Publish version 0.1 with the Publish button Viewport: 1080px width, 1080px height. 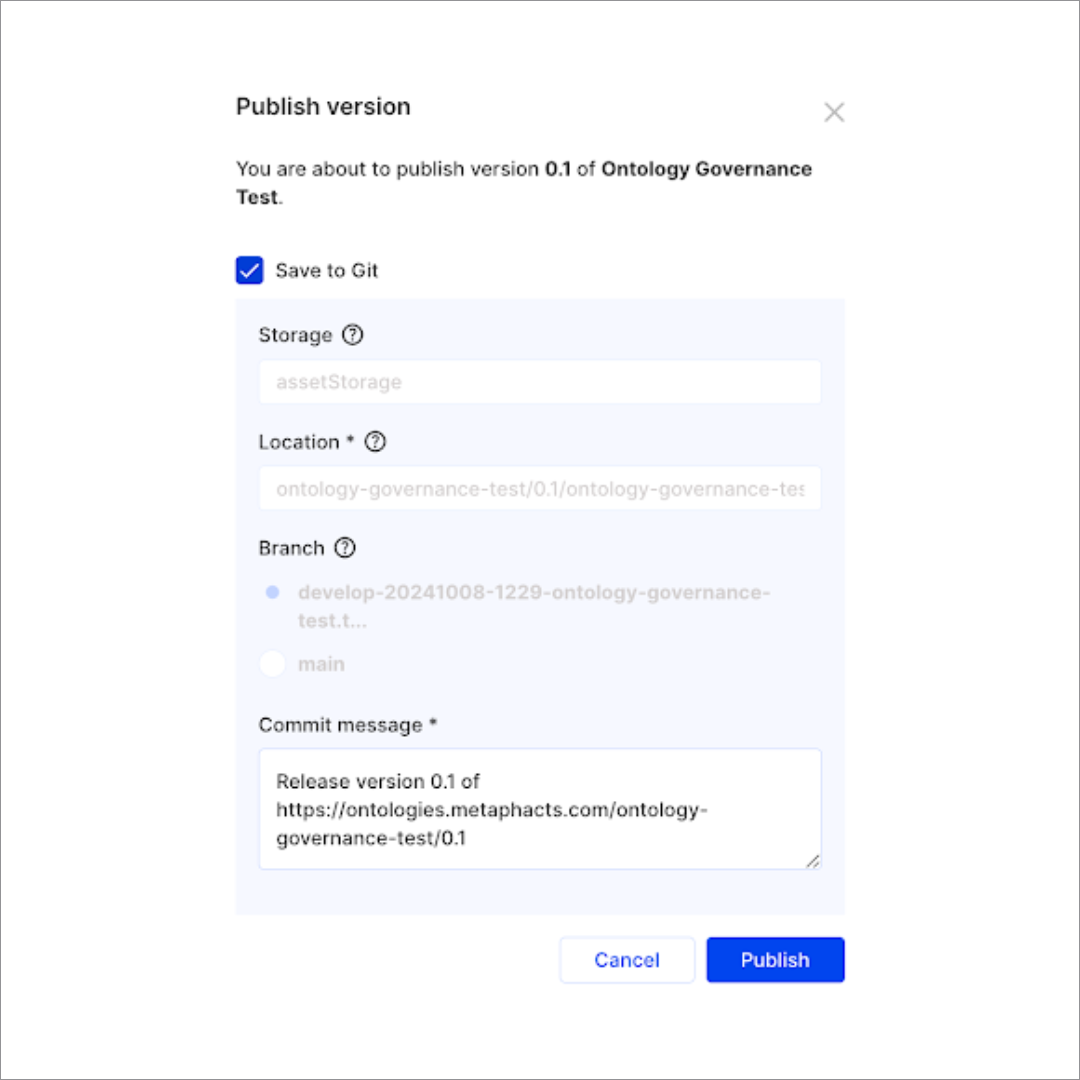(775, 960)
